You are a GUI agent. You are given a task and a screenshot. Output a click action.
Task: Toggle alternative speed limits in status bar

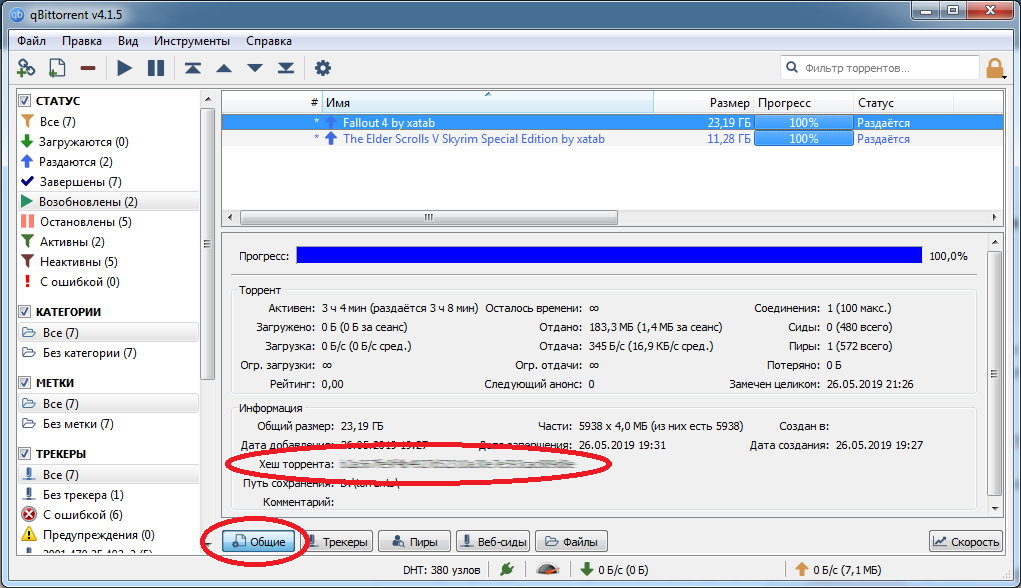[546, 570]
